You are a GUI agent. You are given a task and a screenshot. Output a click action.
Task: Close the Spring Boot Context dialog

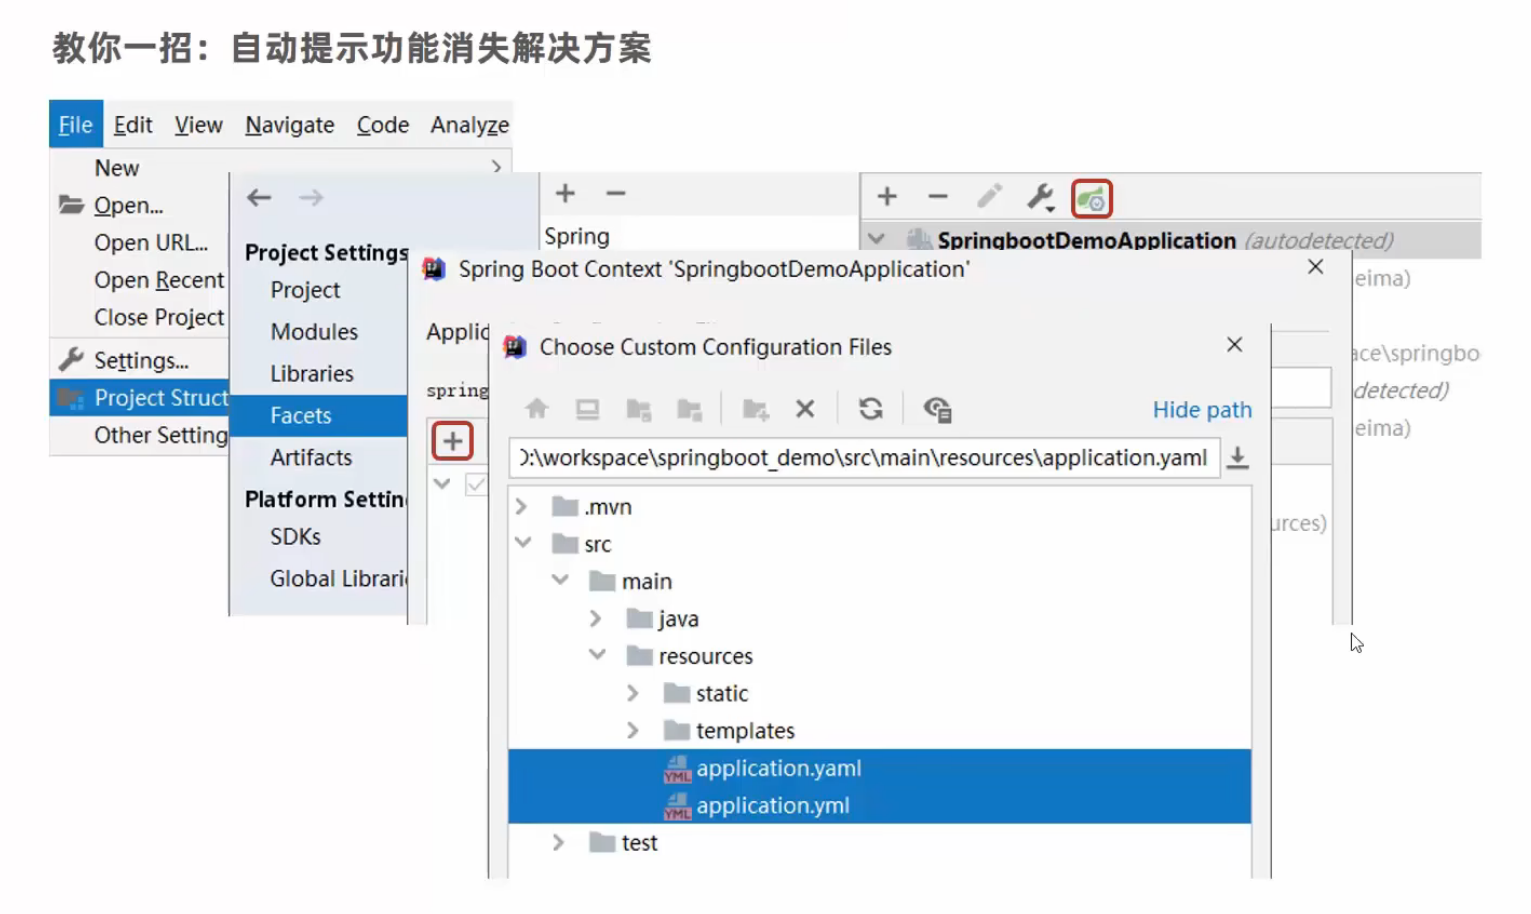pyautogui.click(x=1316, y=267)
